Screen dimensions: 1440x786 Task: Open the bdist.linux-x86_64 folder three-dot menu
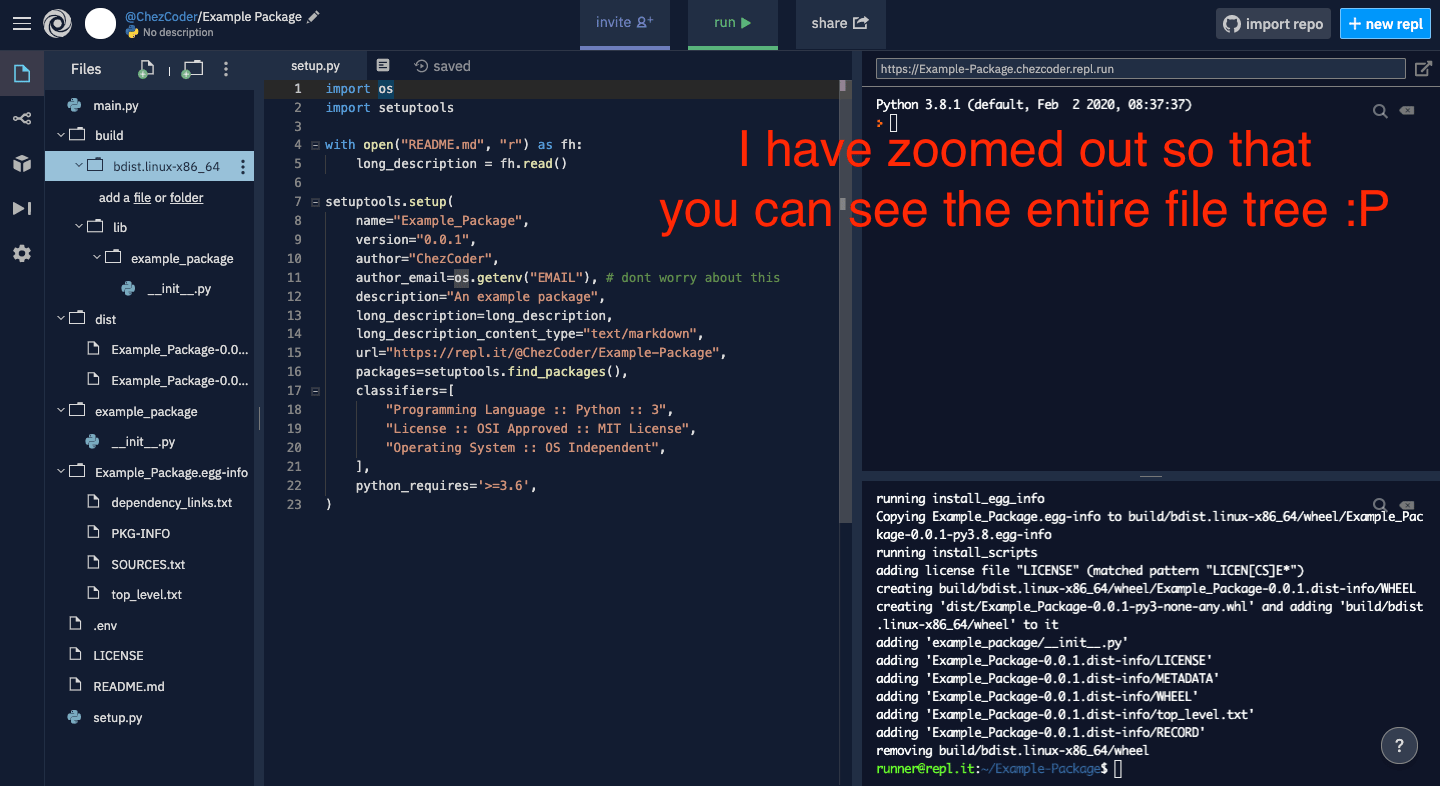[242, 167]
